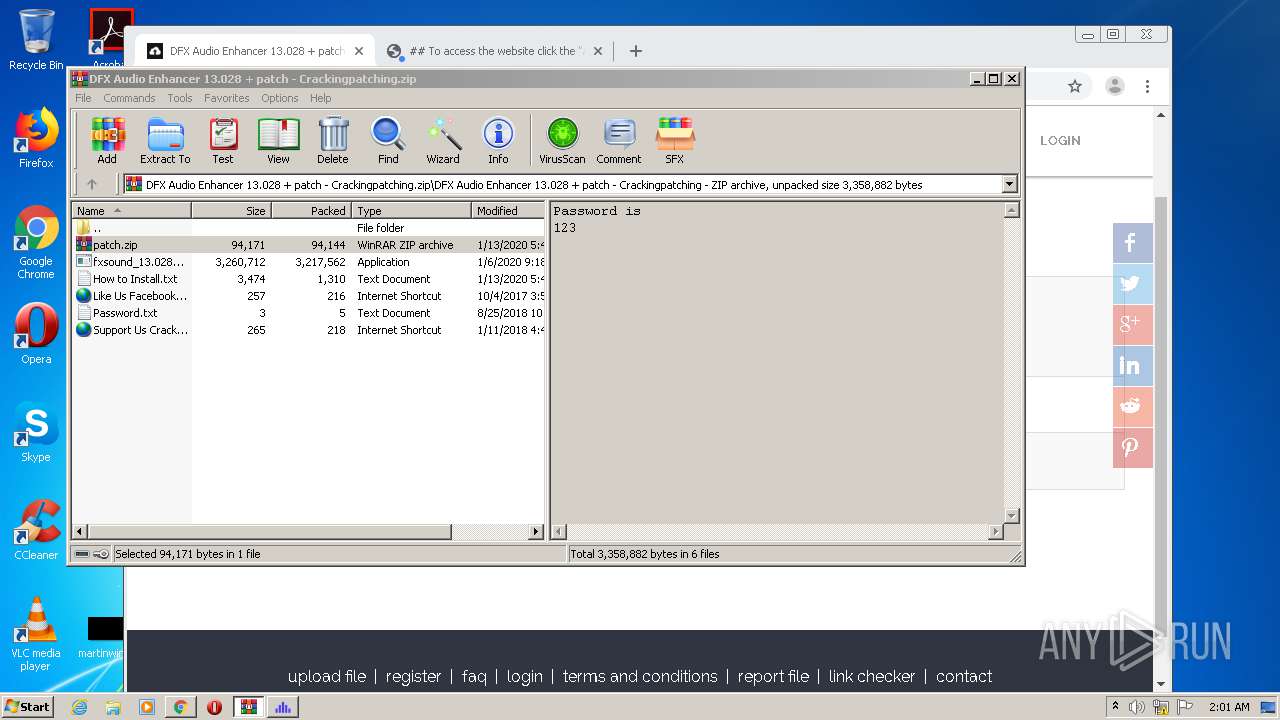Click the 'faq' footer link
1280x720 pixels.
coord(474,676)
